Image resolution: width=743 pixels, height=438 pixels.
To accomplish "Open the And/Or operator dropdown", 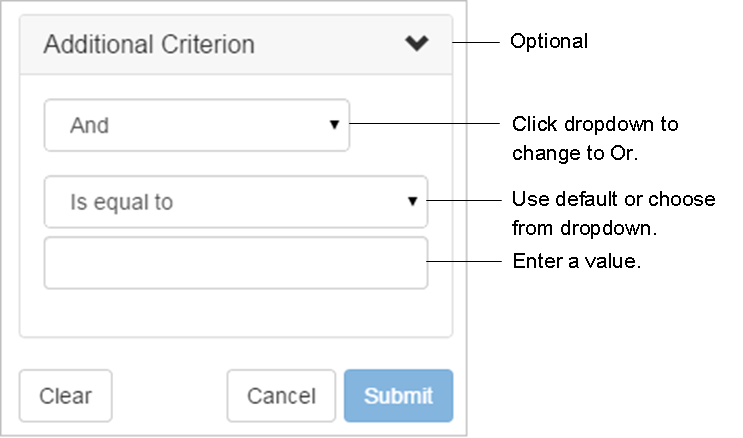I will [196, 125].
